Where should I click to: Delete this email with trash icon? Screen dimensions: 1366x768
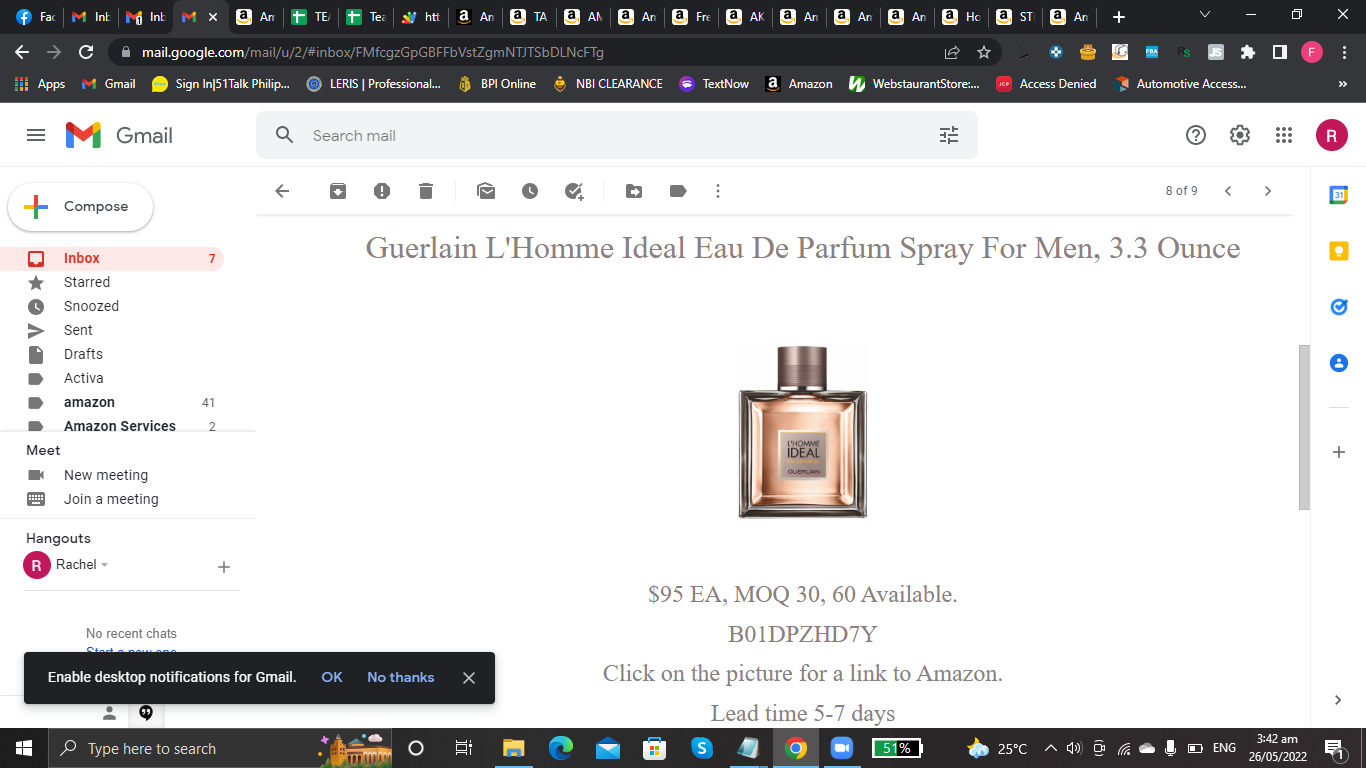(426, 191)
